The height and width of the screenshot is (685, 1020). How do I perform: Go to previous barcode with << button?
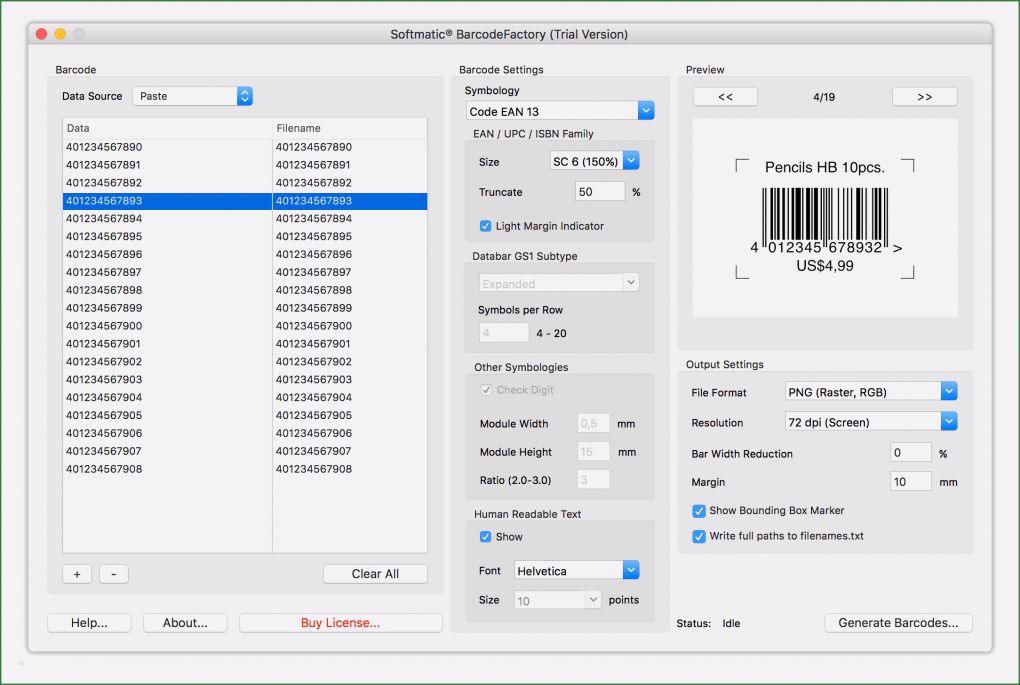click(x=724, y=96)
